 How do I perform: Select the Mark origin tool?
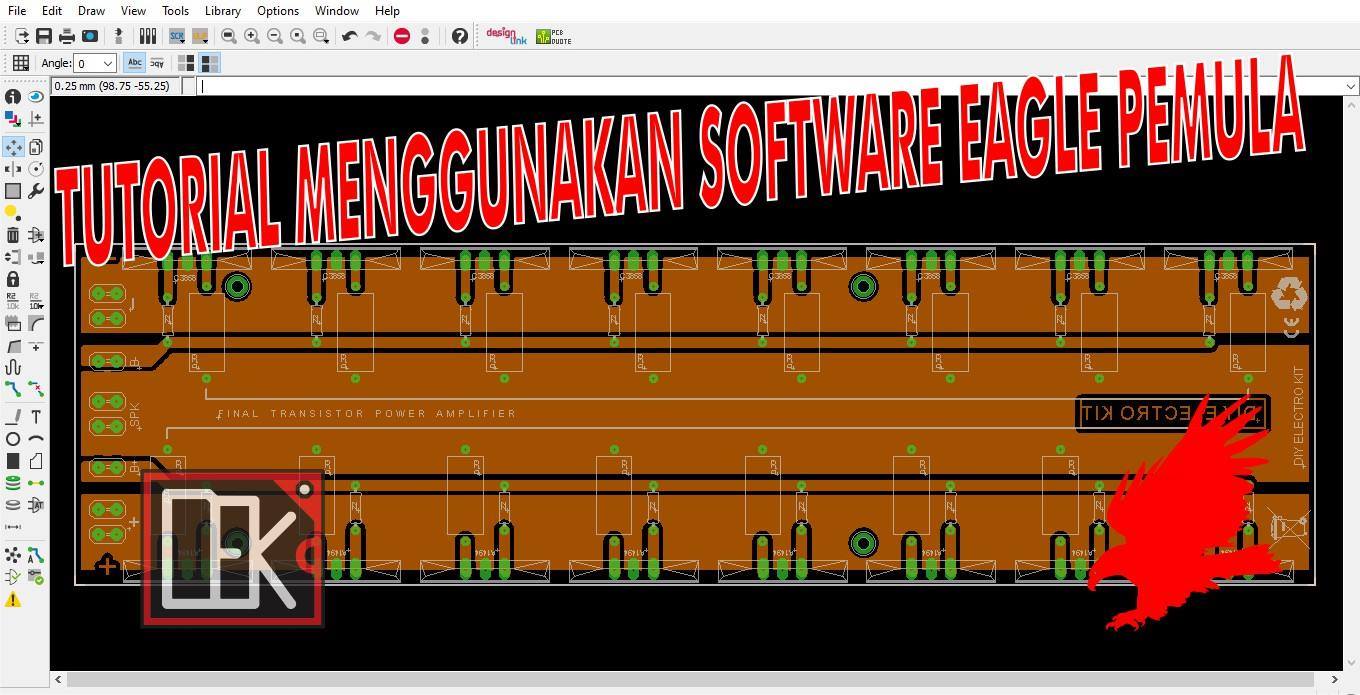point(36,119)
